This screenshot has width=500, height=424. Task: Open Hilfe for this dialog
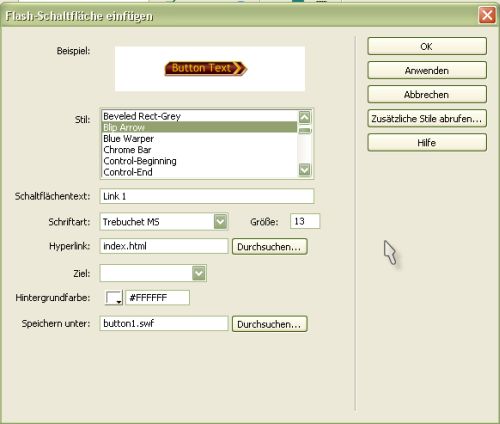tap(427, 143)
